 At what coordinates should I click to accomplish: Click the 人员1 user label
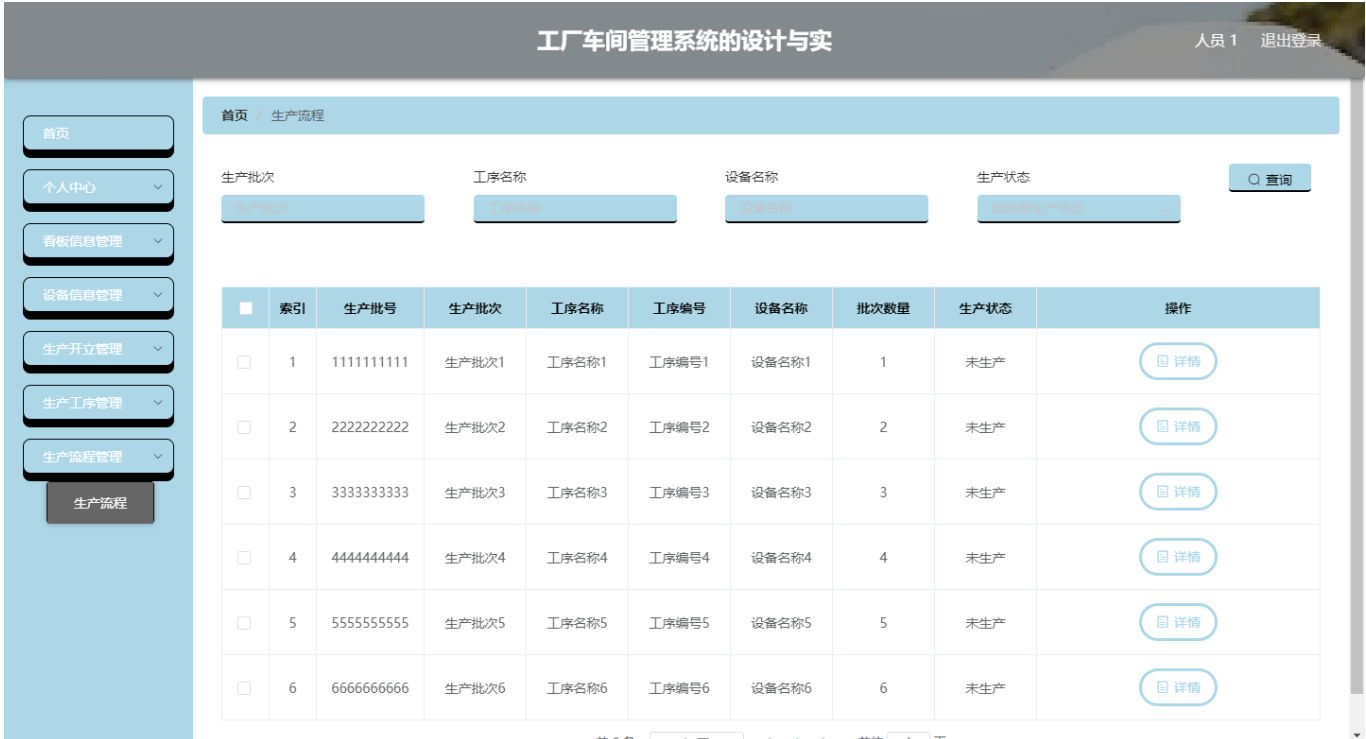pyautogui.click(x=1216, y=40)
